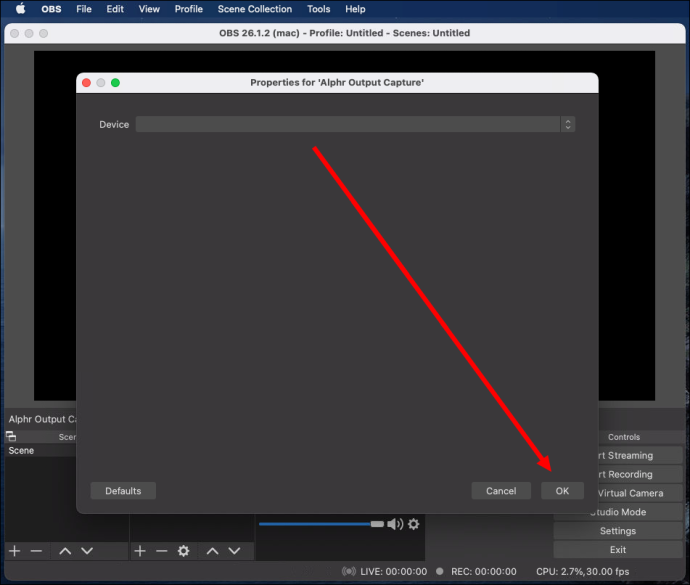Move scene down with arrow icon
This screenshot has width=690, height=585.
tap(87, 551)
